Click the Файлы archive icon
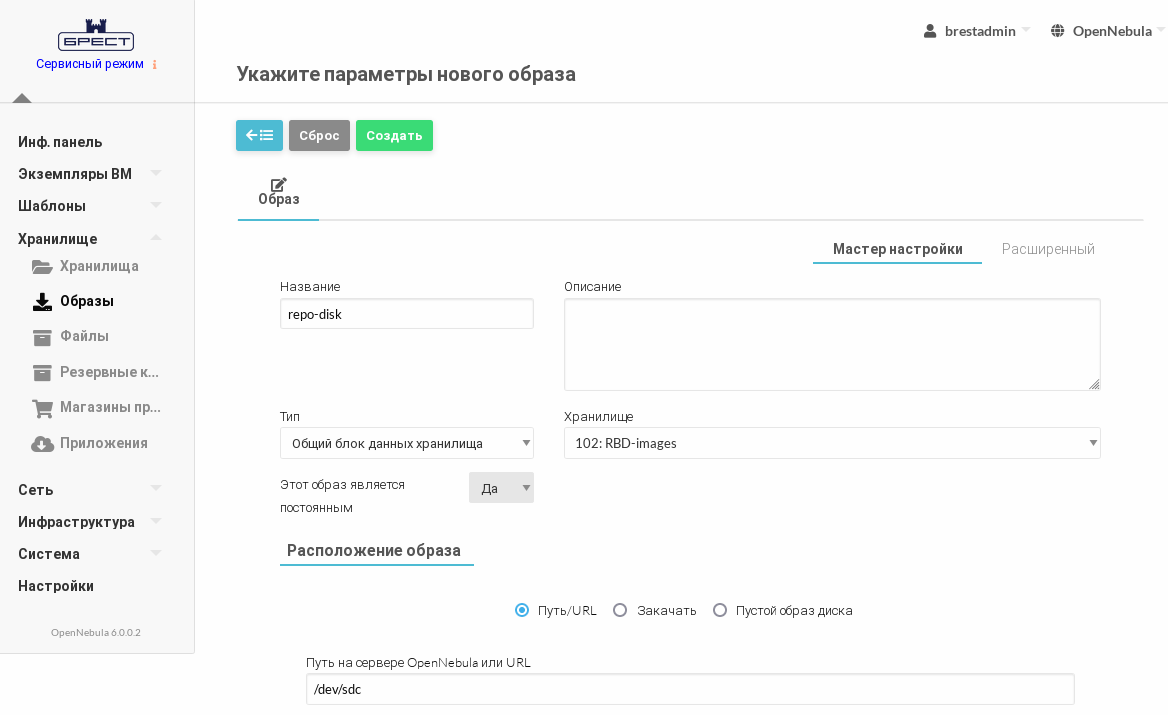 (x=42, y=337)
